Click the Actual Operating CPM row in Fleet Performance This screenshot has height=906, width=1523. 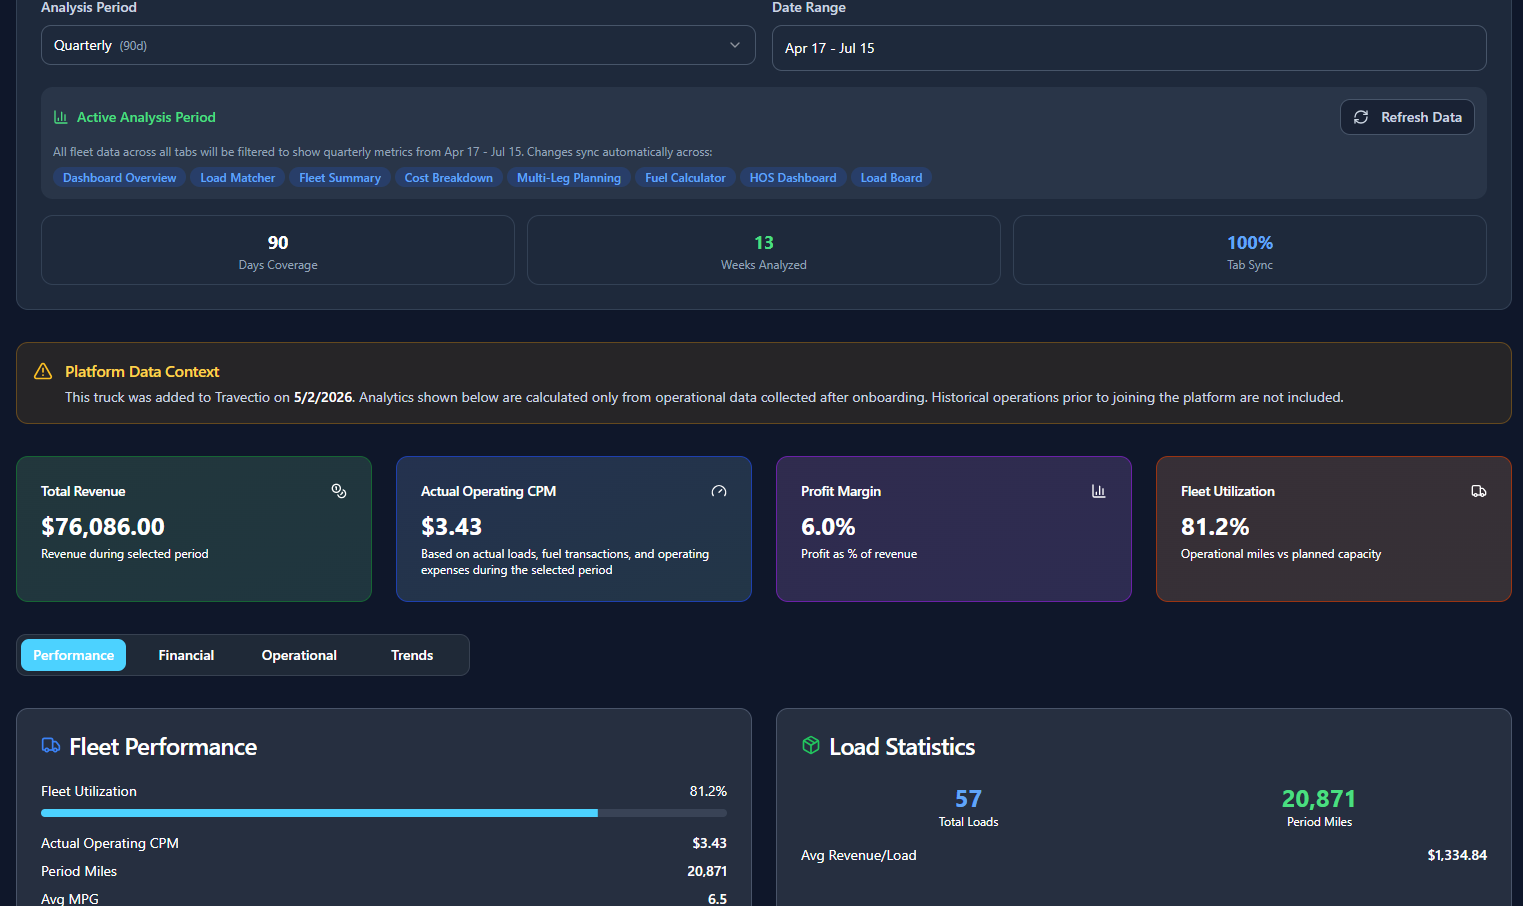pos(384,843)
